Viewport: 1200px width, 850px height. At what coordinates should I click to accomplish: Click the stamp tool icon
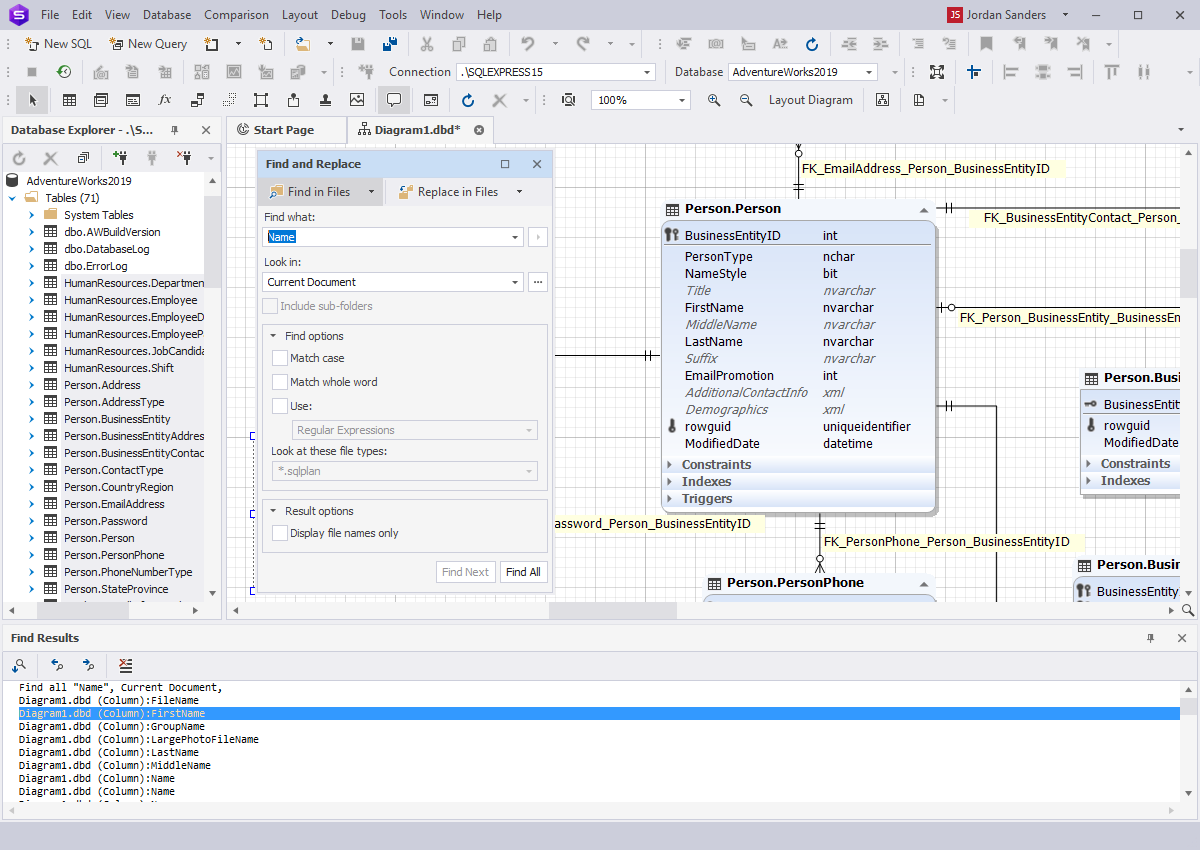tap(325, 100)
